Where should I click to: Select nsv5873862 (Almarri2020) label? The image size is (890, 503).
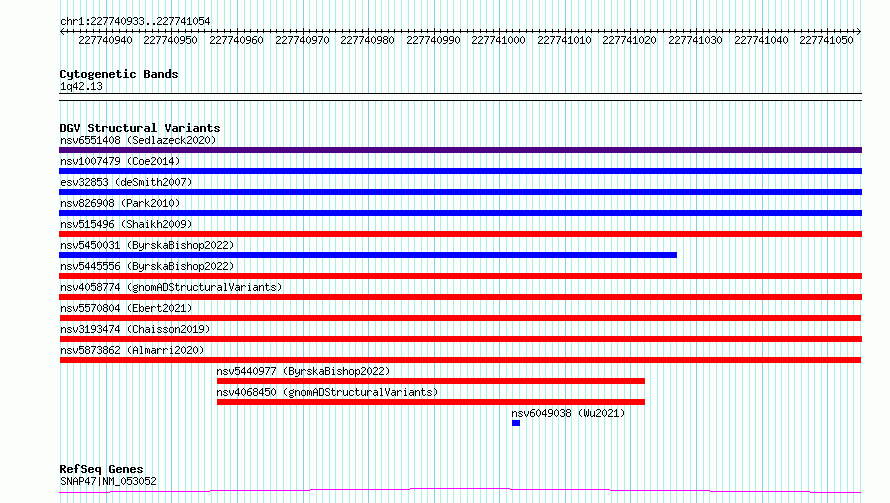pyautogui.click(x=132, y=350)
